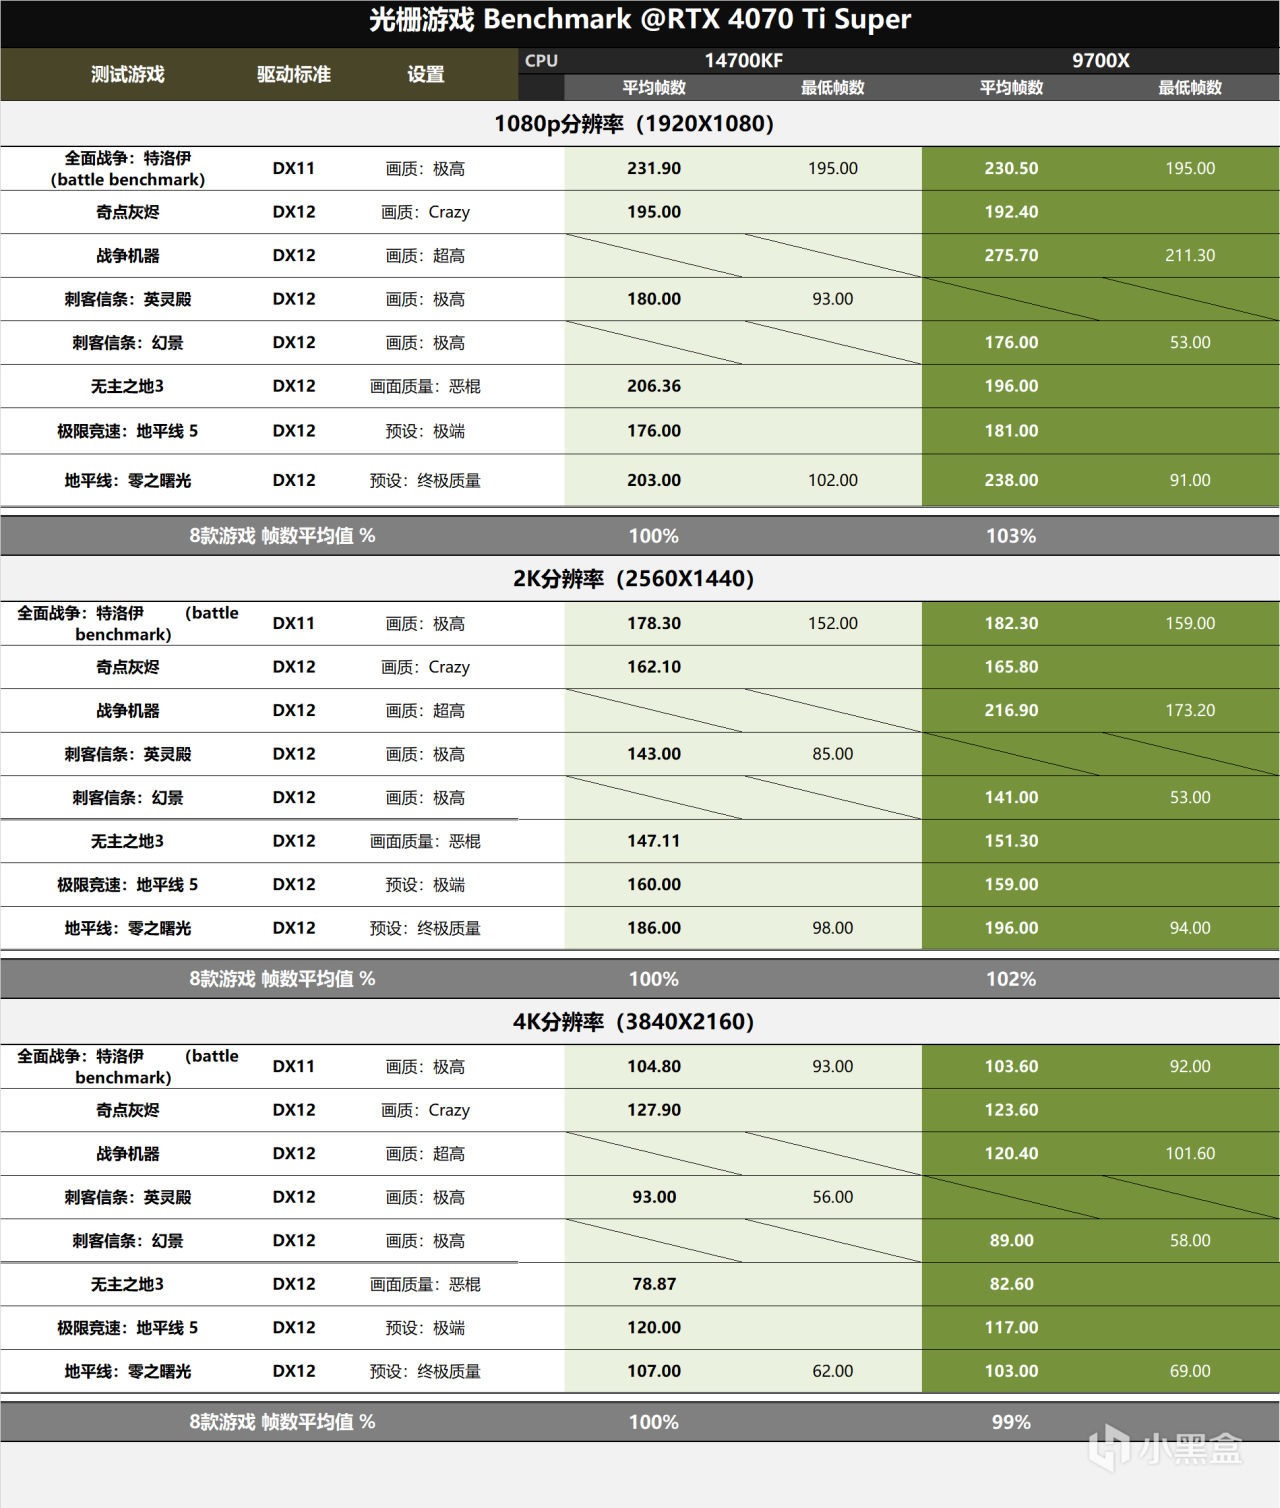
Task: Jump to the 4K分辨率 section heading
Action: 634,1022
